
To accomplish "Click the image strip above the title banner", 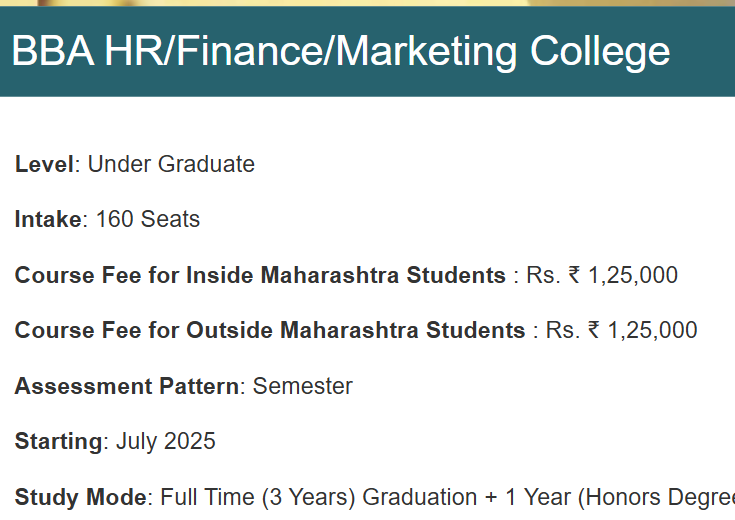I will [367, 3].
